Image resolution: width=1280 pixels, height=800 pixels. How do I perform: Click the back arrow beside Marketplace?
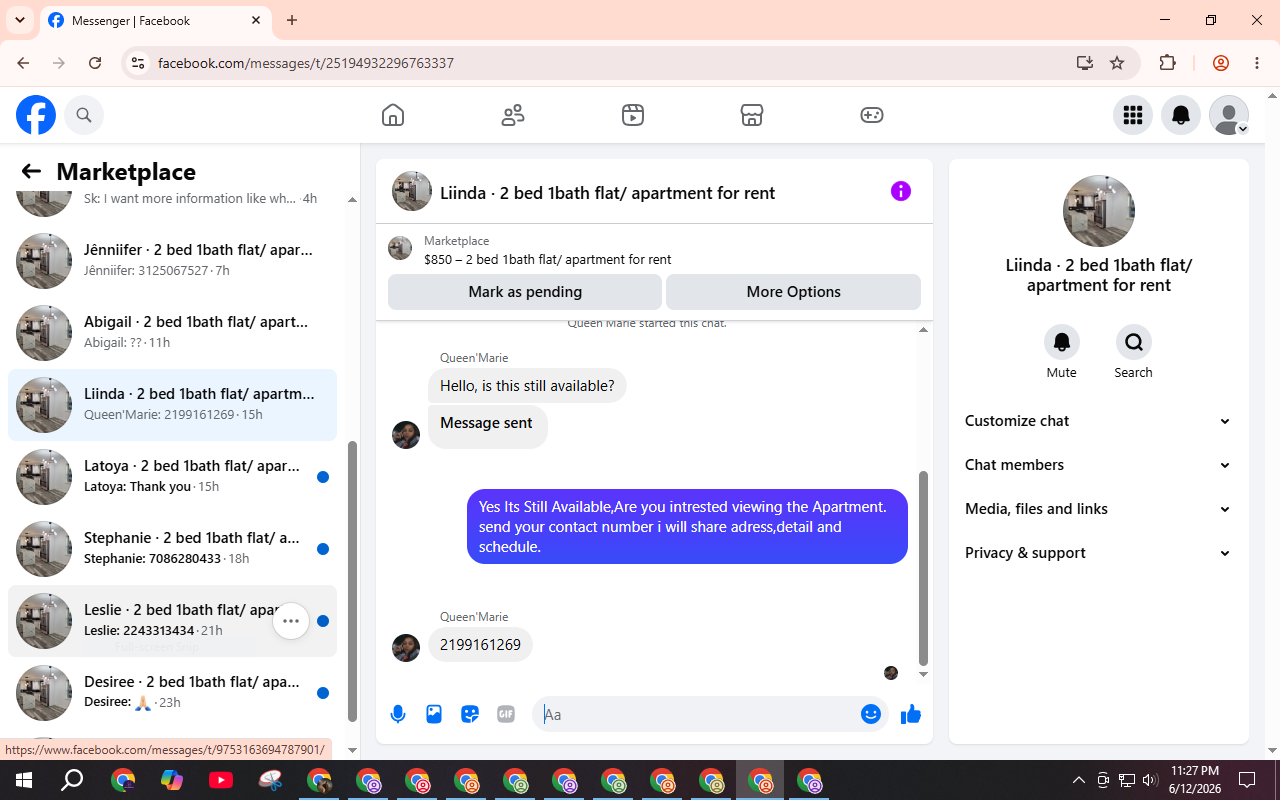click(31, 171)
